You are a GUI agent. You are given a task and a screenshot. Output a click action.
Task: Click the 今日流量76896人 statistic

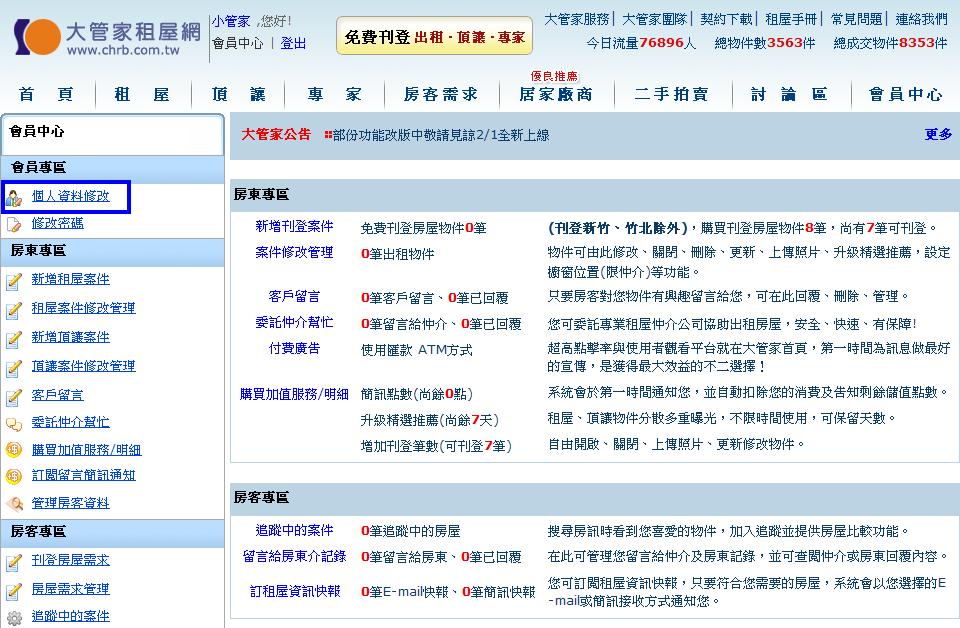click(x=641, y=43)
